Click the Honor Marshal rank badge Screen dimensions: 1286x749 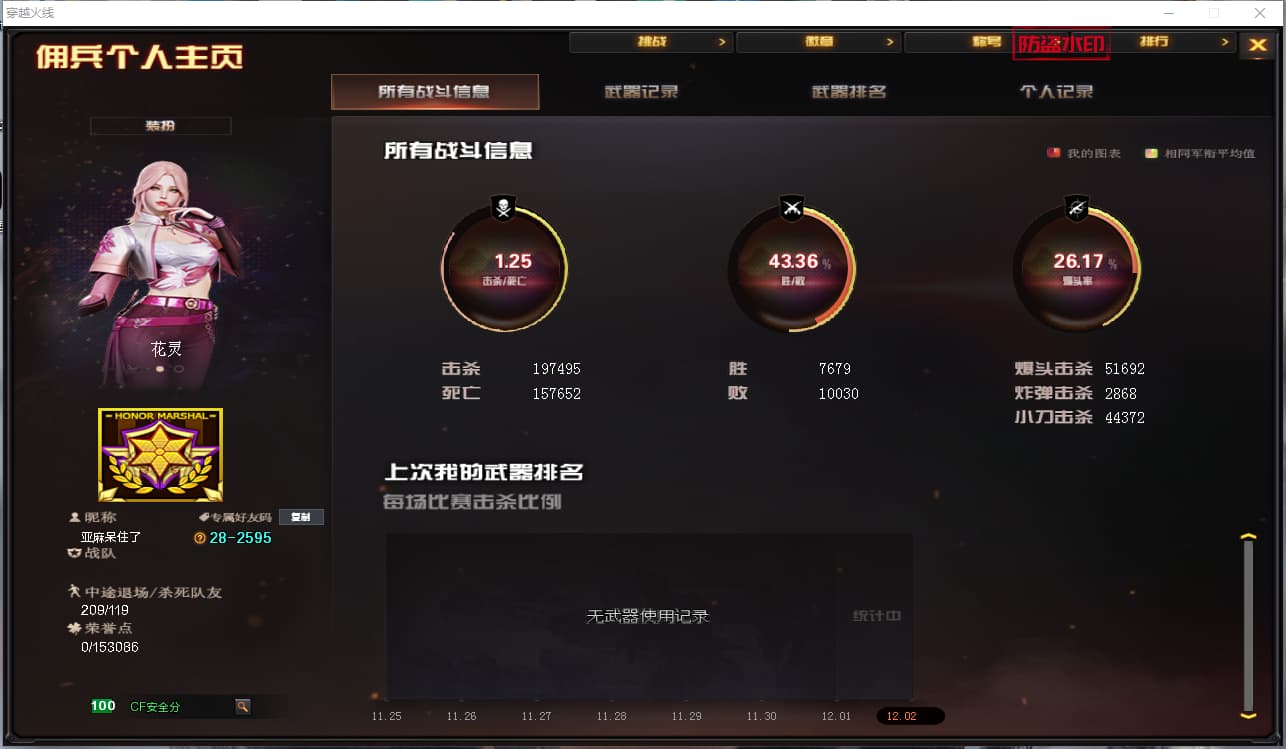160,455
